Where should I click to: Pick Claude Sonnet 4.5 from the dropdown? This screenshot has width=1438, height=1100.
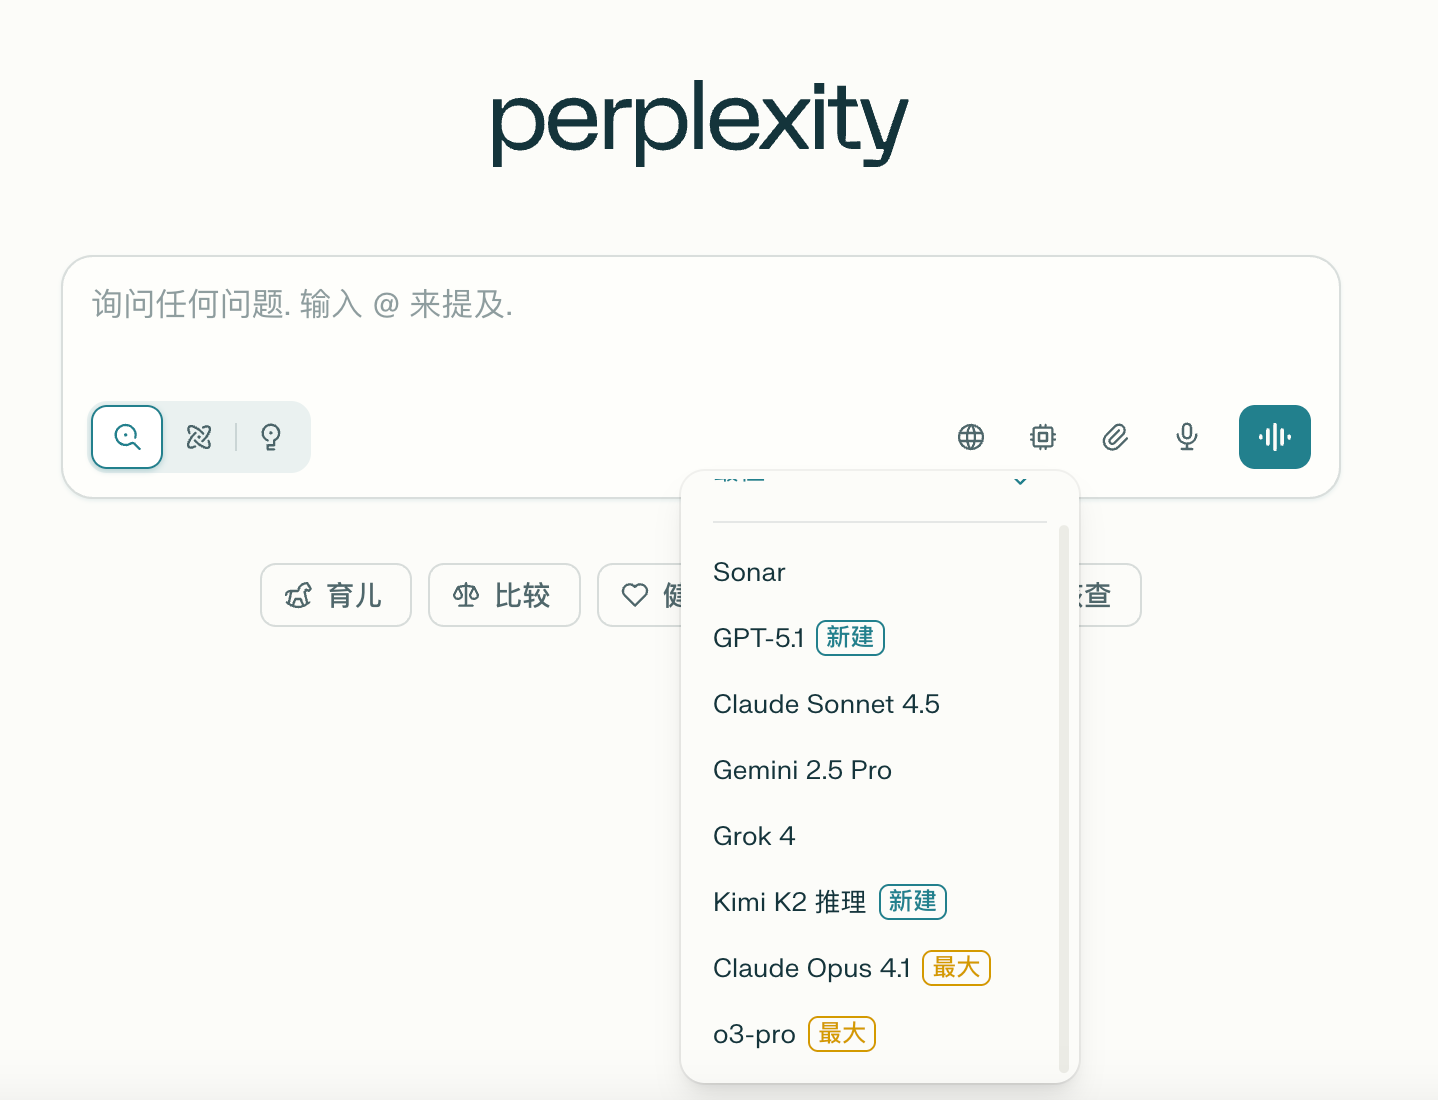coord(826,704)
